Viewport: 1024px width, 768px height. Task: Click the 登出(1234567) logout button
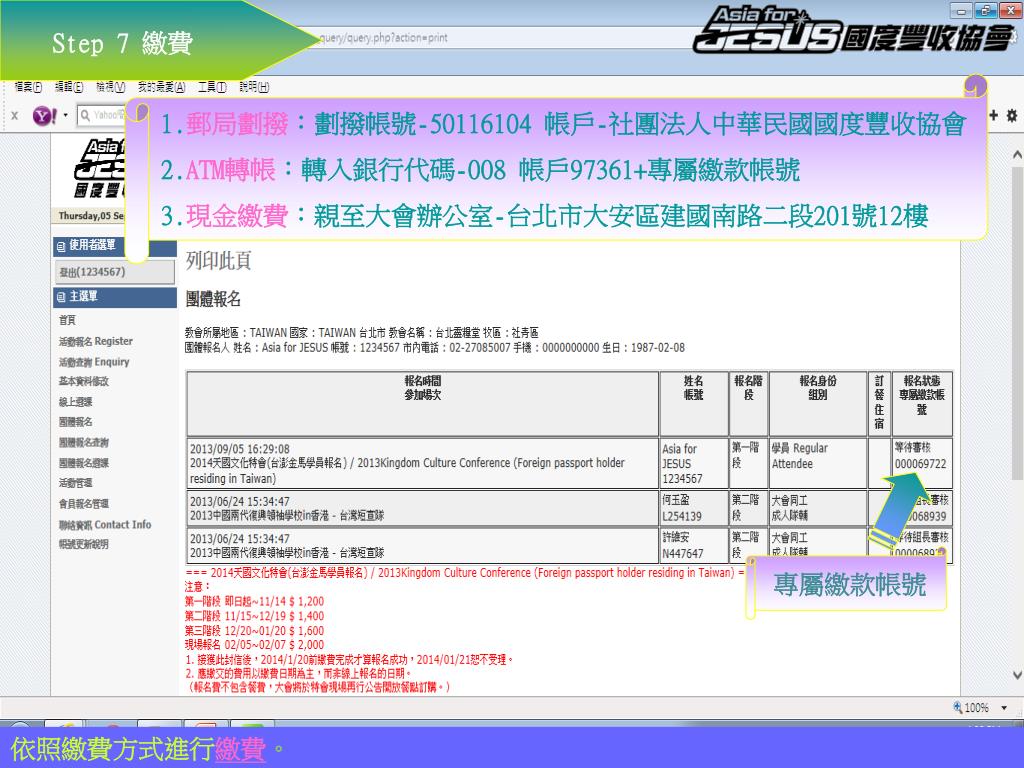[x=91, y=271]
